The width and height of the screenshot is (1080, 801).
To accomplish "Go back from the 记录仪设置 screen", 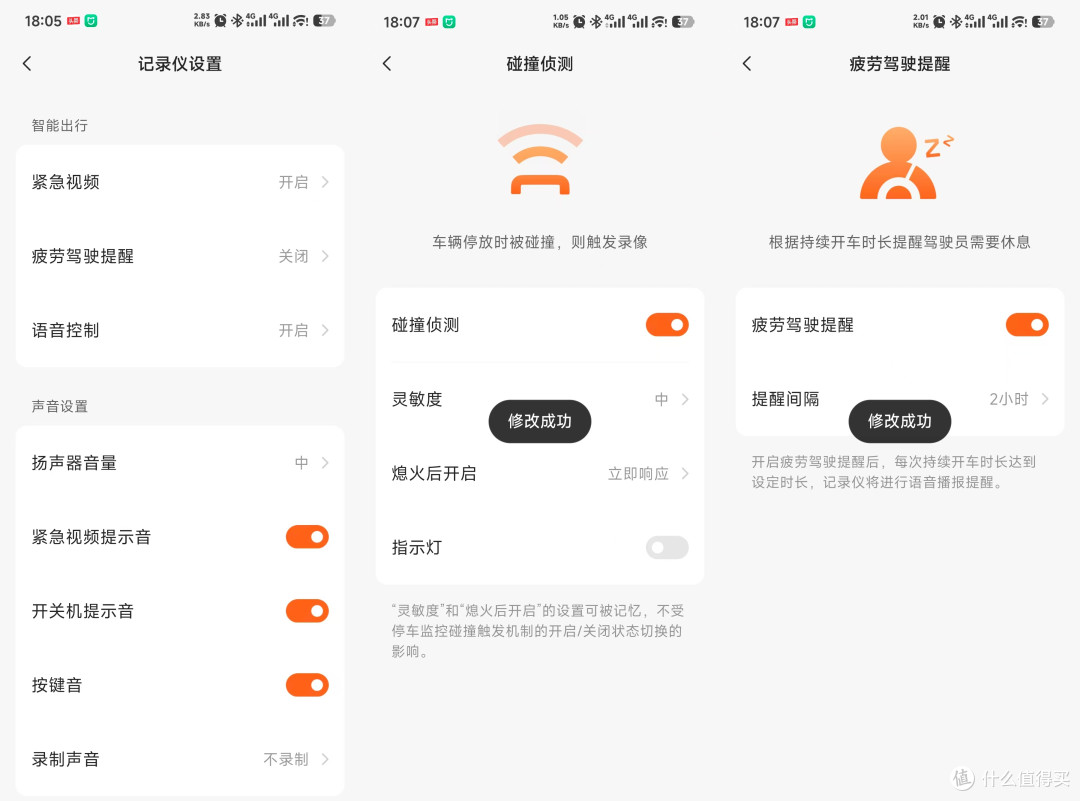I will pos(28,64).
